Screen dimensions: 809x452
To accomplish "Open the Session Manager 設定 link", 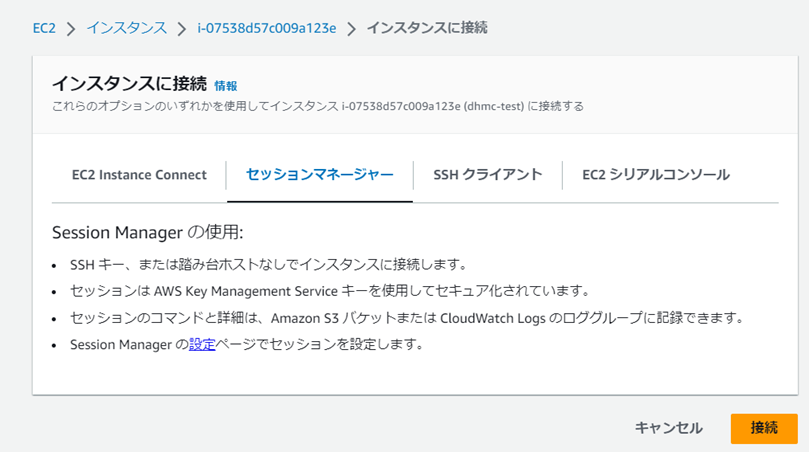I will [x=202, y=344].
